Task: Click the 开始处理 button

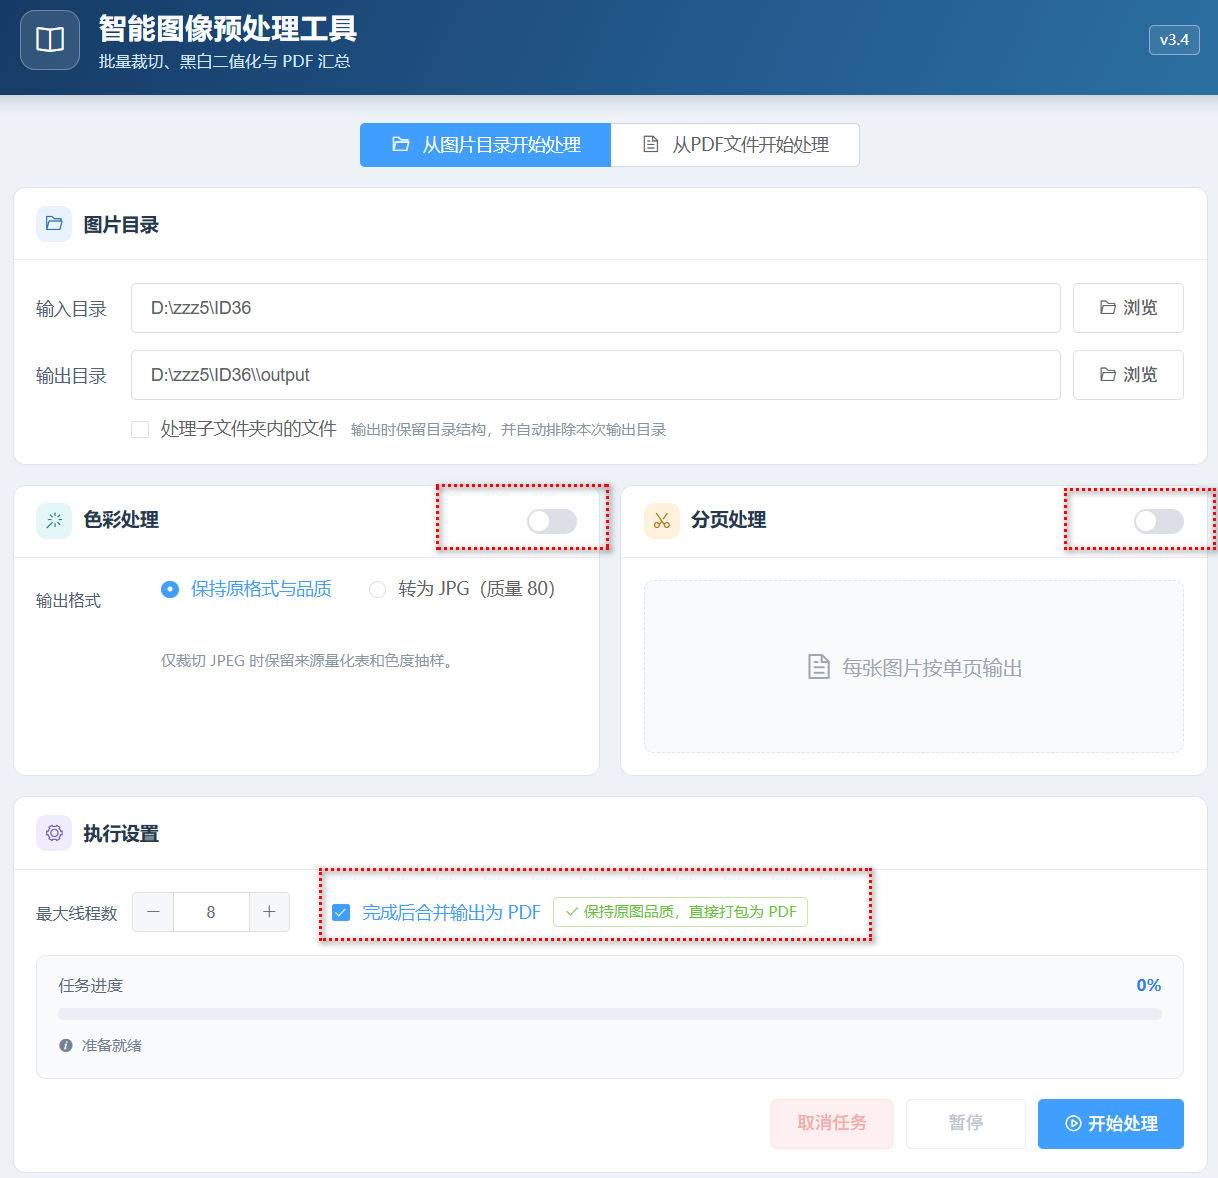Action: [1111, 1124]
